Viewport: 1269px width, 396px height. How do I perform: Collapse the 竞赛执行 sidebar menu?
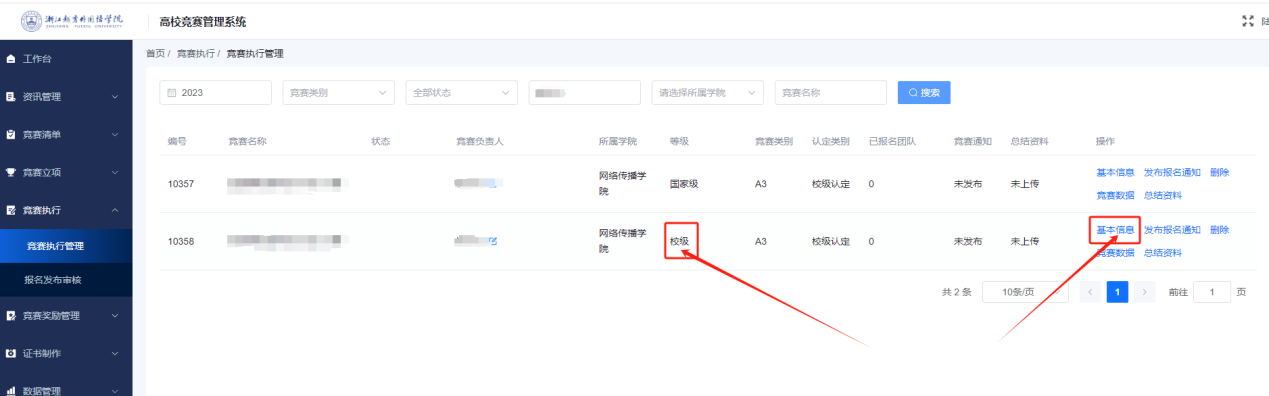point(66,210)
